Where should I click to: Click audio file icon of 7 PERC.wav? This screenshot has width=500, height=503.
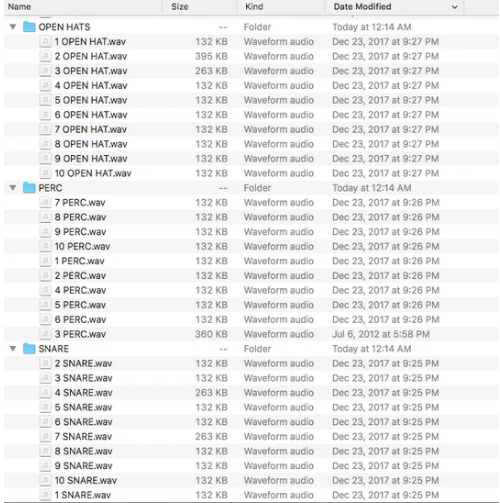point(45,203)
